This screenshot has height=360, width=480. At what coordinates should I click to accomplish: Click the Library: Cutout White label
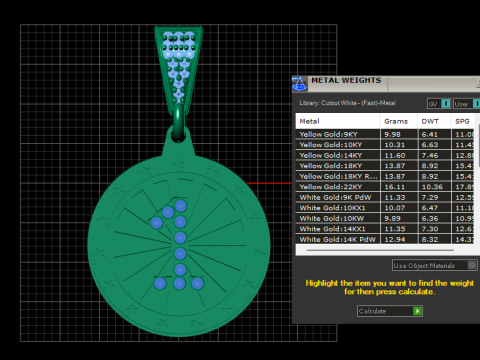347,103
